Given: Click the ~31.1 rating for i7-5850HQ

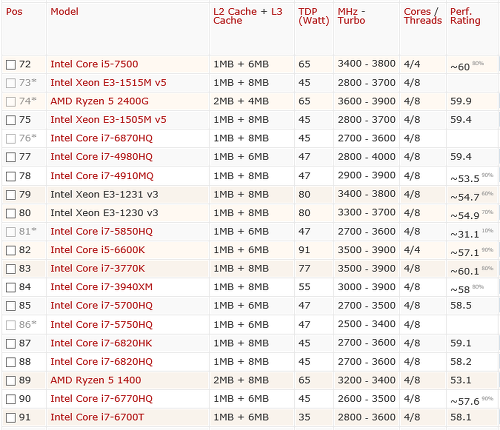Looking at the screenshot, I should (x=465, y=234).
